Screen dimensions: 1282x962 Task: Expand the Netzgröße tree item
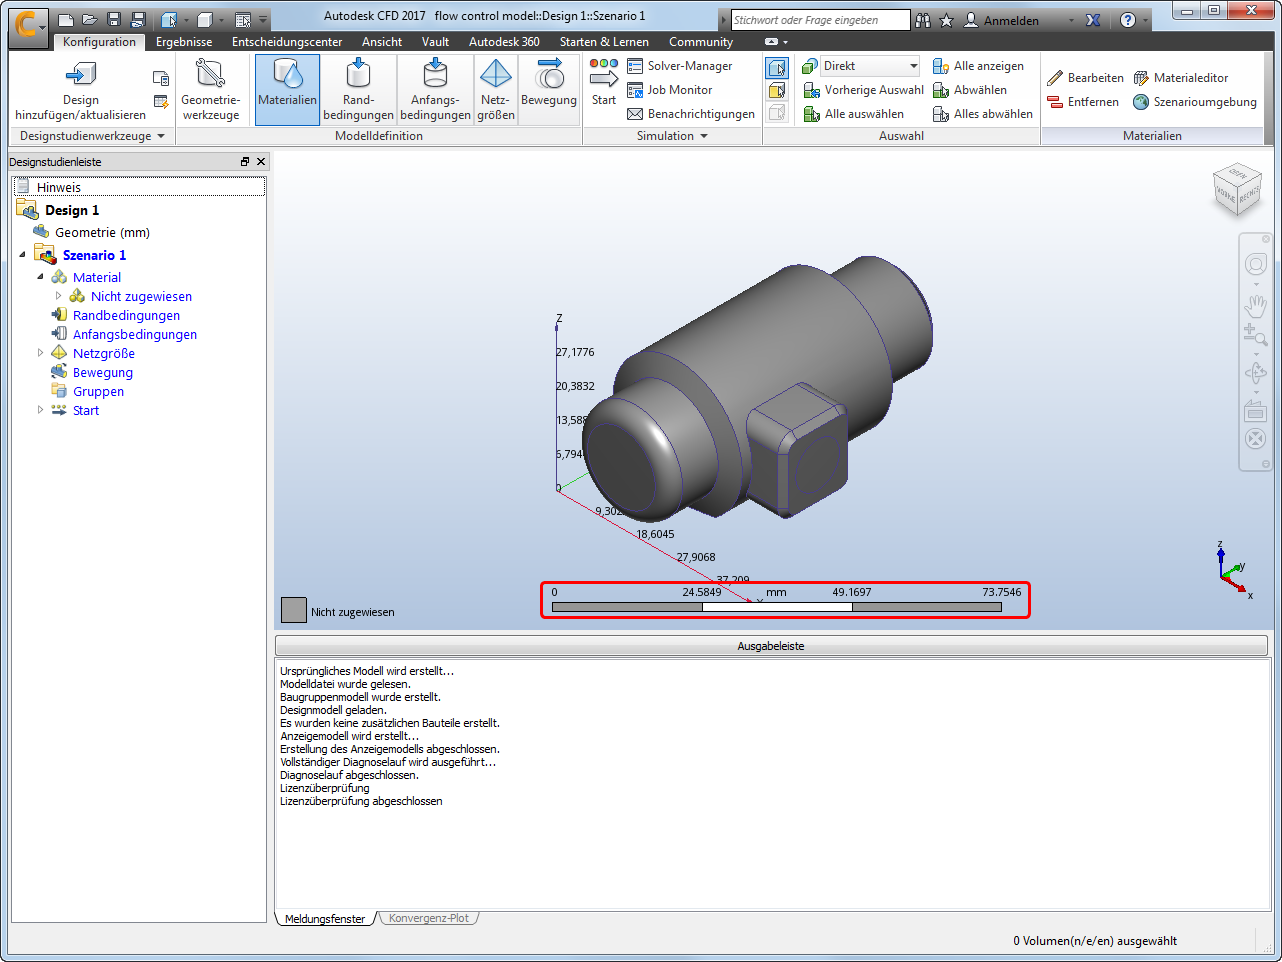coord(40,353)
